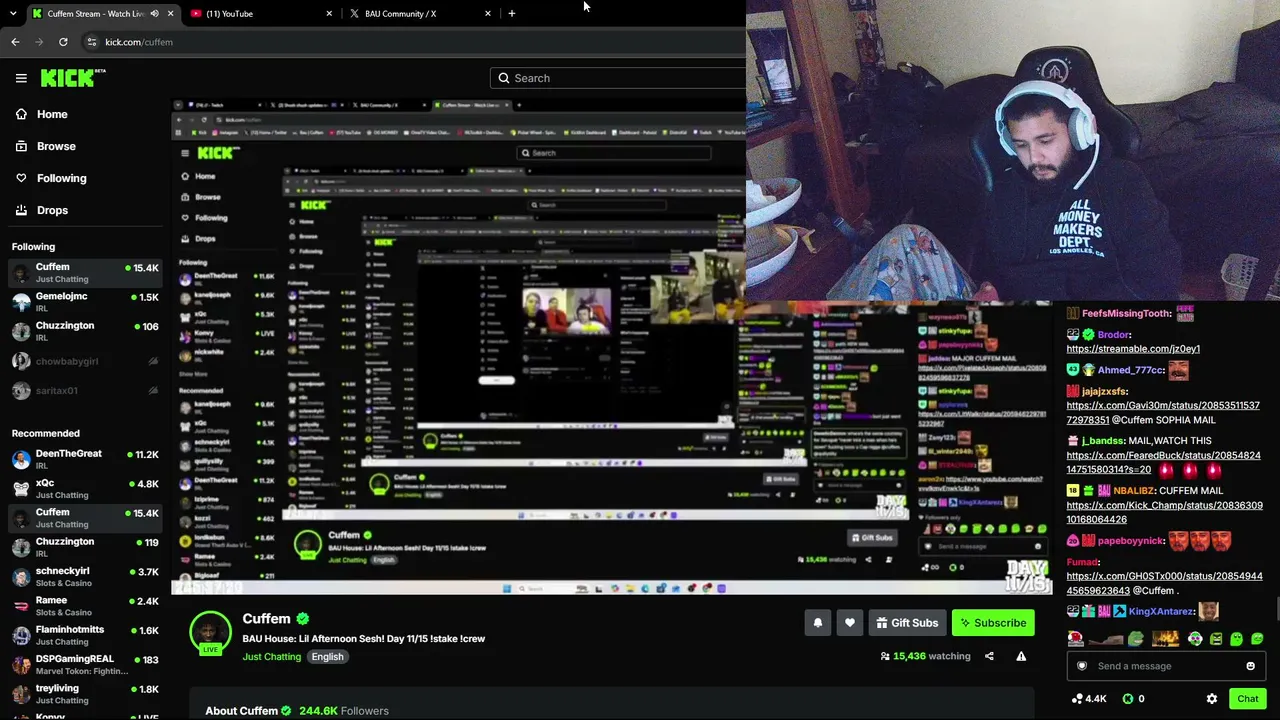Click the English language tag
Image resolution: width=1280 pixels, height=720 pixels.
point(327,657)
